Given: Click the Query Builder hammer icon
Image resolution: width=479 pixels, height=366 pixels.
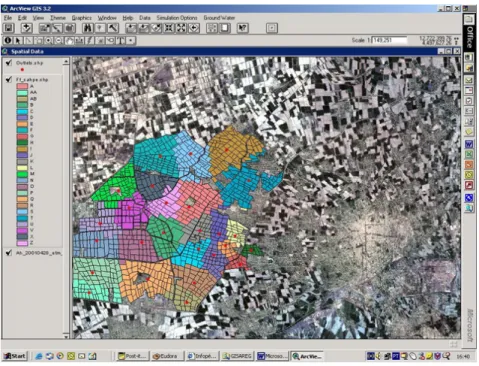Looking at the screenshot, I should pyautogui.click(x=113, y=28).
